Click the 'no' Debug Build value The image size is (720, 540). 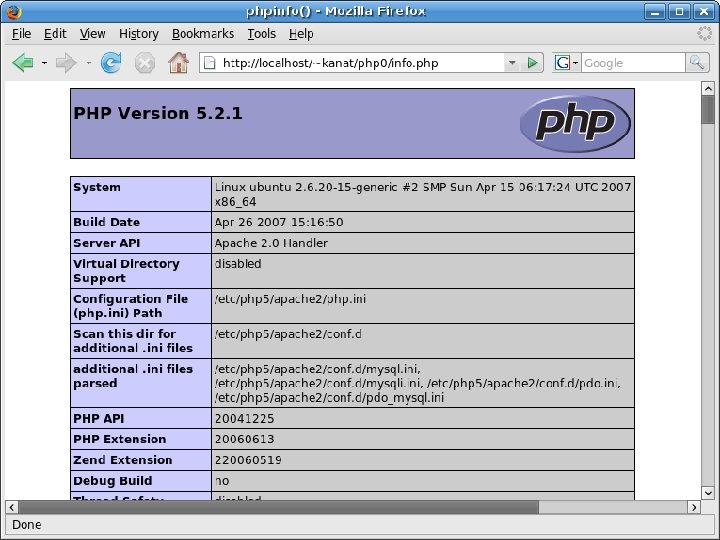pos(222,481)
